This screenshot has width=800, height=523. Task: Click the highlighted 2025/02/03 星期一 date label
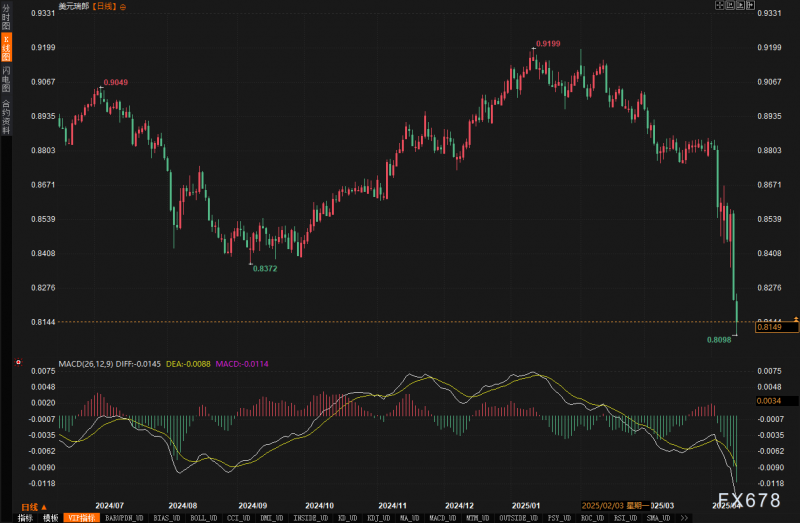(x=615, y=506)
